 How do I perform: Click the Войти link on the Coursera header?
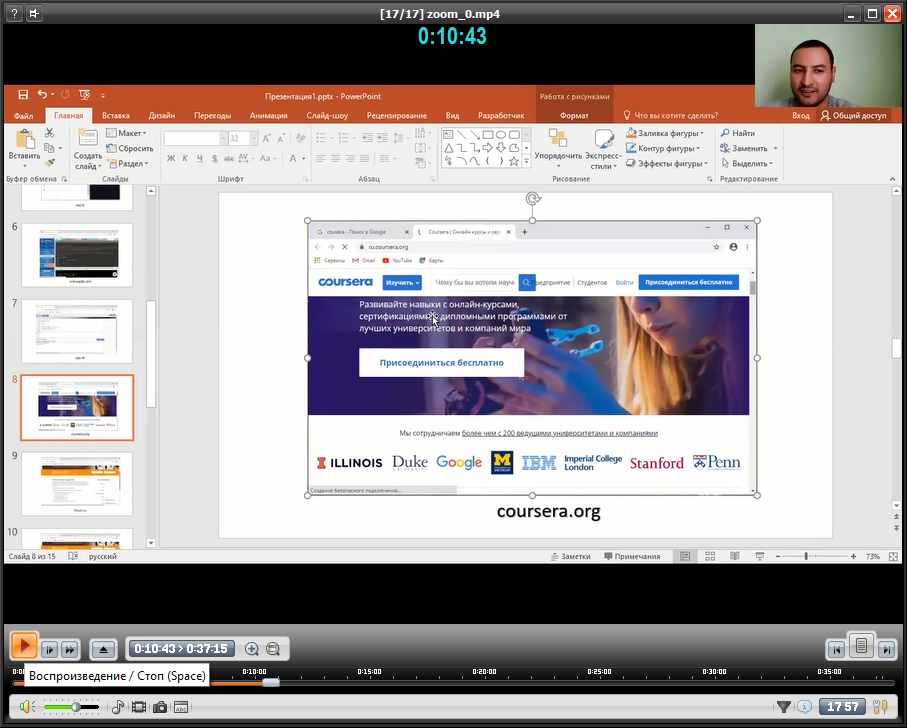click(624, 282)
